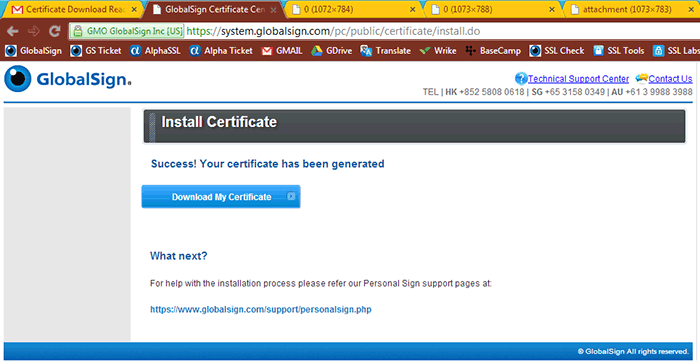This screenshot has width=700, height=364.
Task: Click the browser Forward arrow
Action: coord(33,31)
